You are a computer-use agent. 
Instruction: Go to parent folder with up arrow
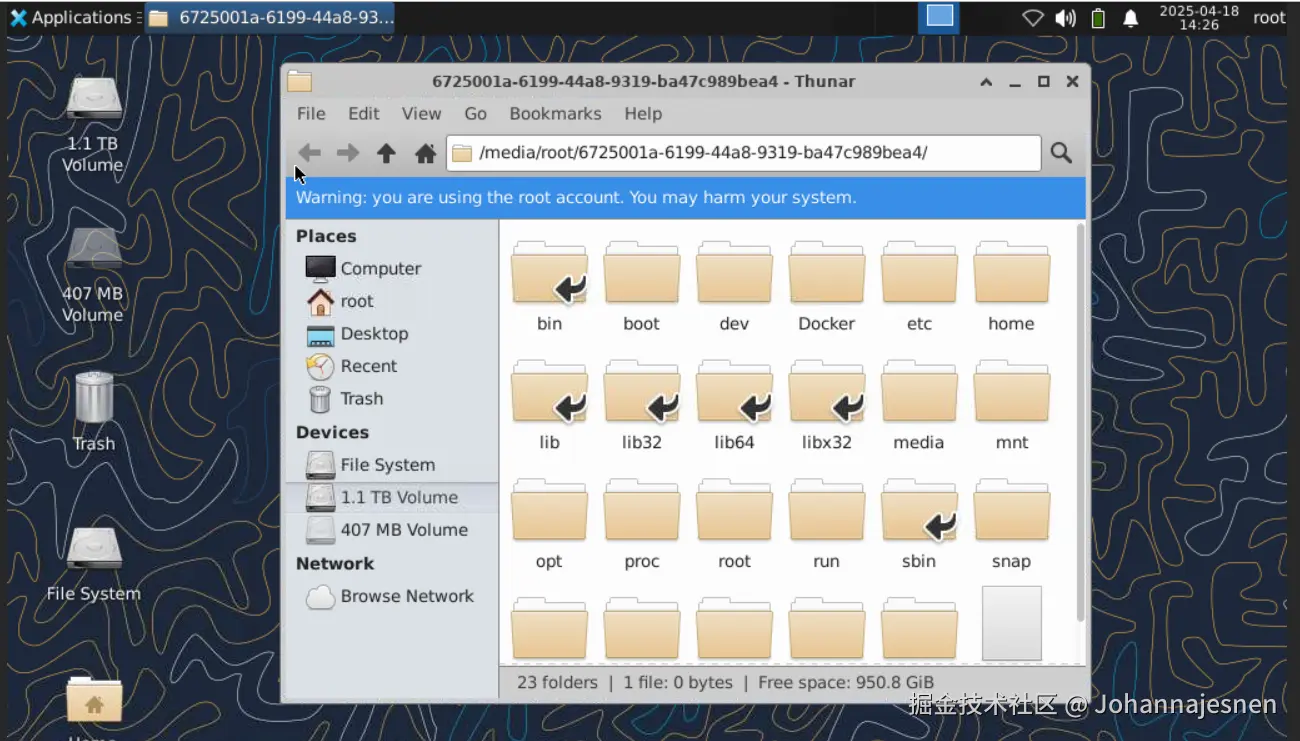pos(386,153)
